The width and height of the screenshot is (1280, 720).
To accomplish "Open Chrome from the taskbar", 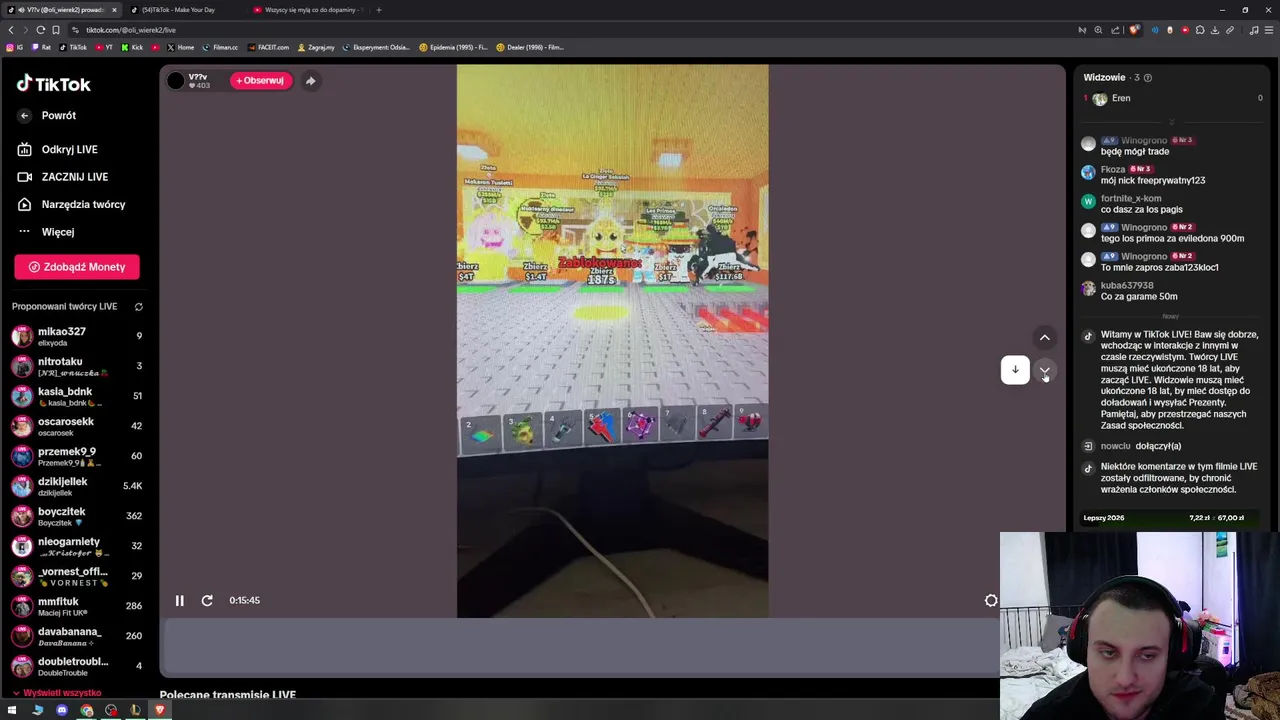I will point(87,711).
